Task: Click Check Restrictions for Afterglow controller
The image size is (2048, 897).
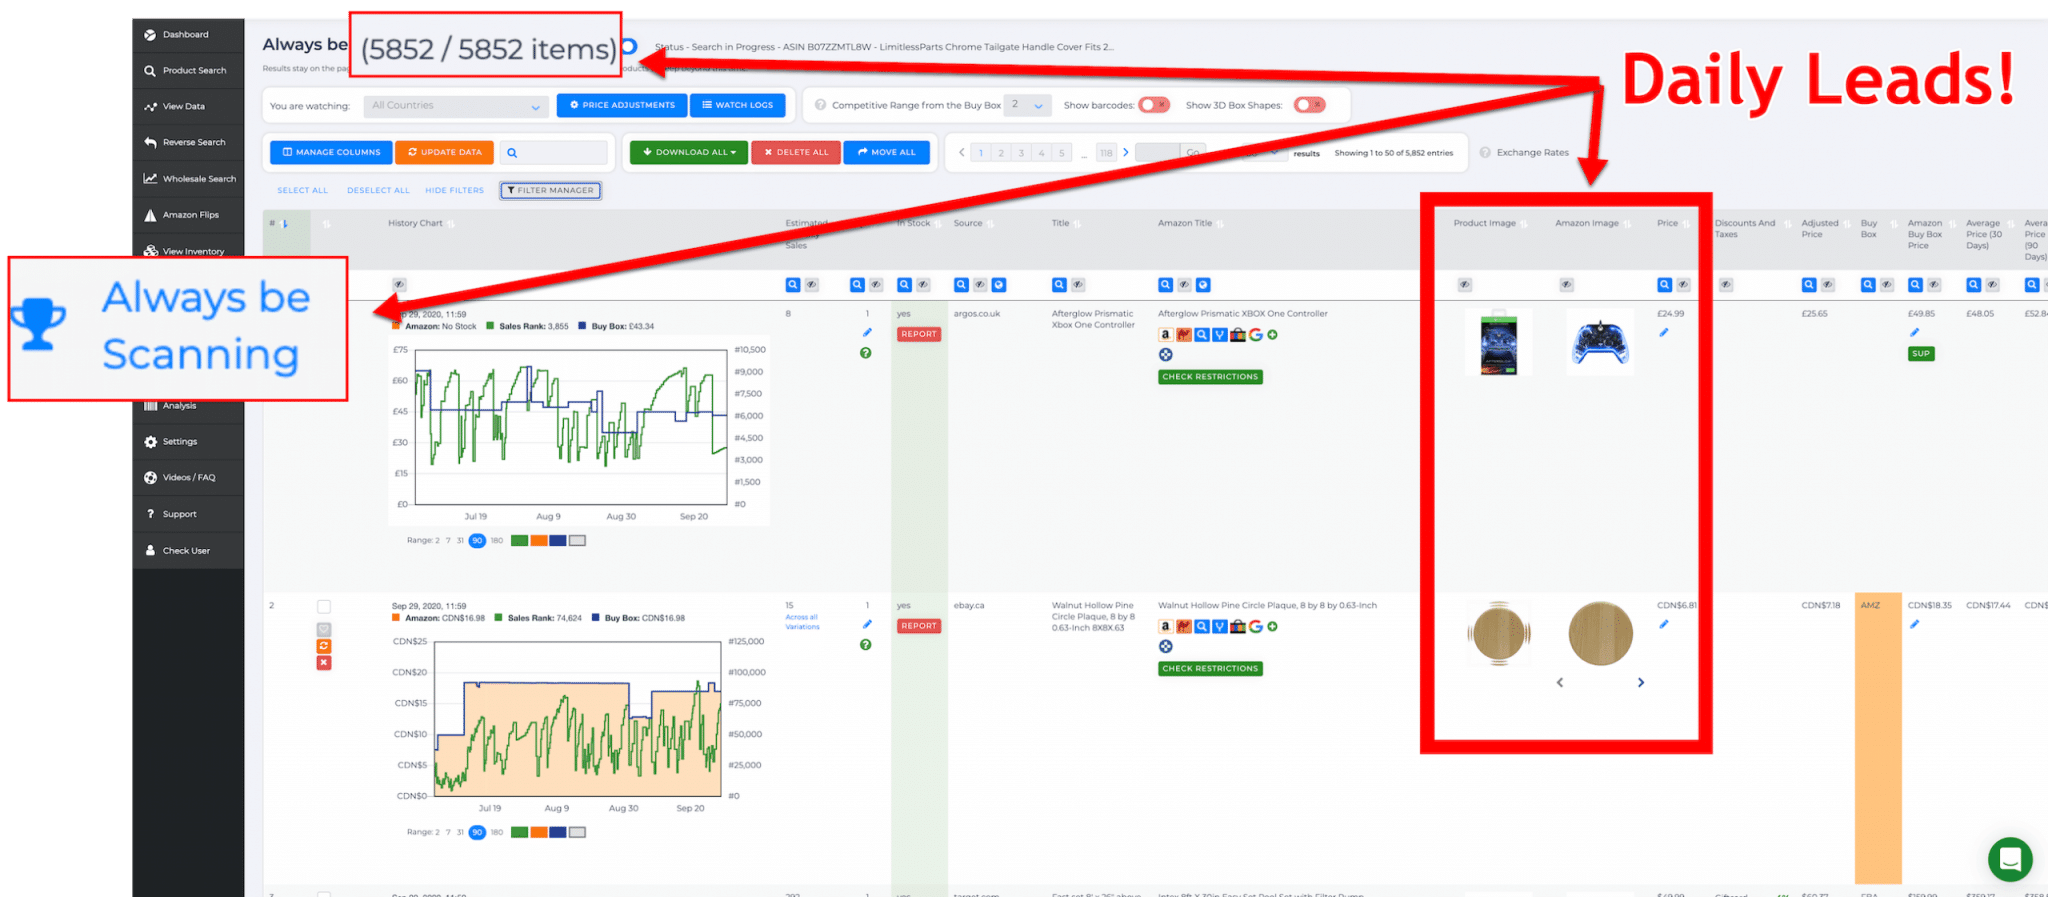Action: pyautogui.click(x=1210, y=377)
